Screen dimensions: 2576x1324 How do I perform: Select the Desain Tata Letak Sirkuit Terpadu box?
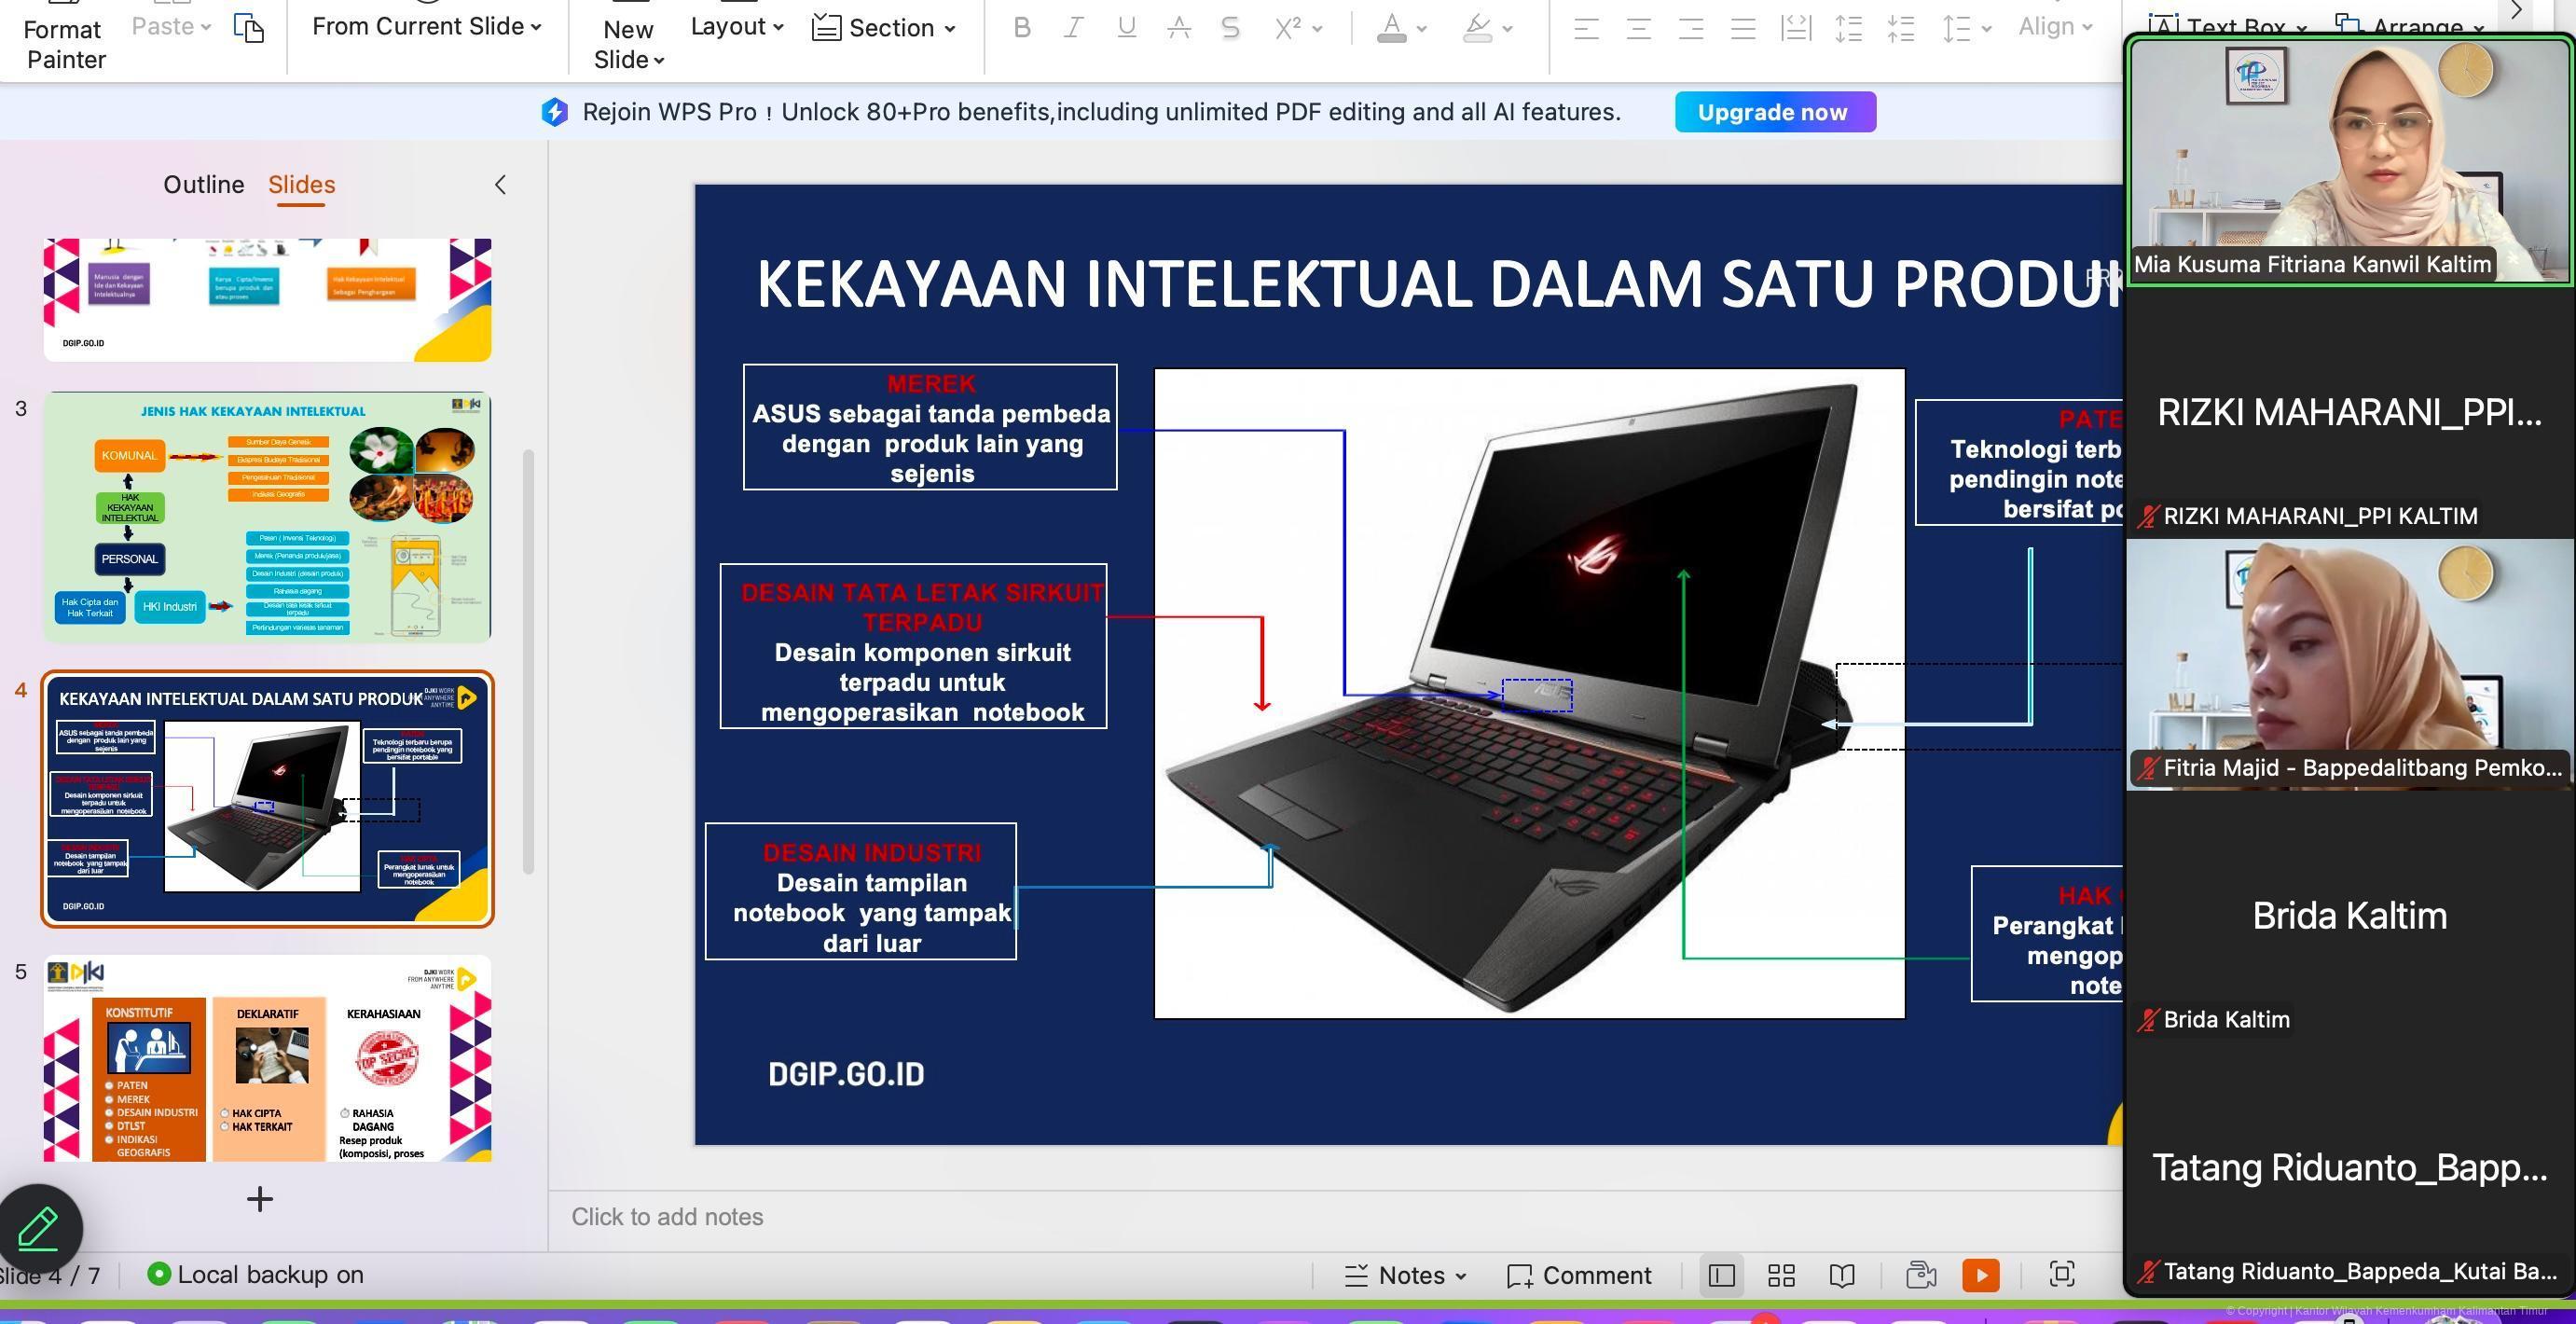pos(913,646)
